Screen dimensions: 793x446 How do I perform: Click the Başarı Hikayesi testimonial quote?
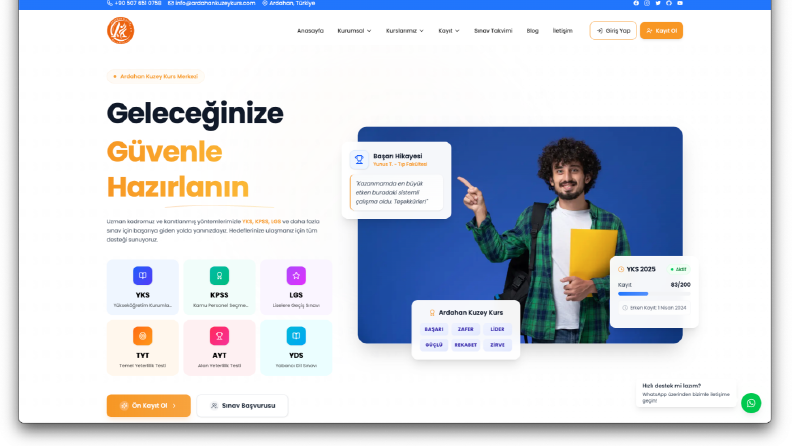point(396,193)
